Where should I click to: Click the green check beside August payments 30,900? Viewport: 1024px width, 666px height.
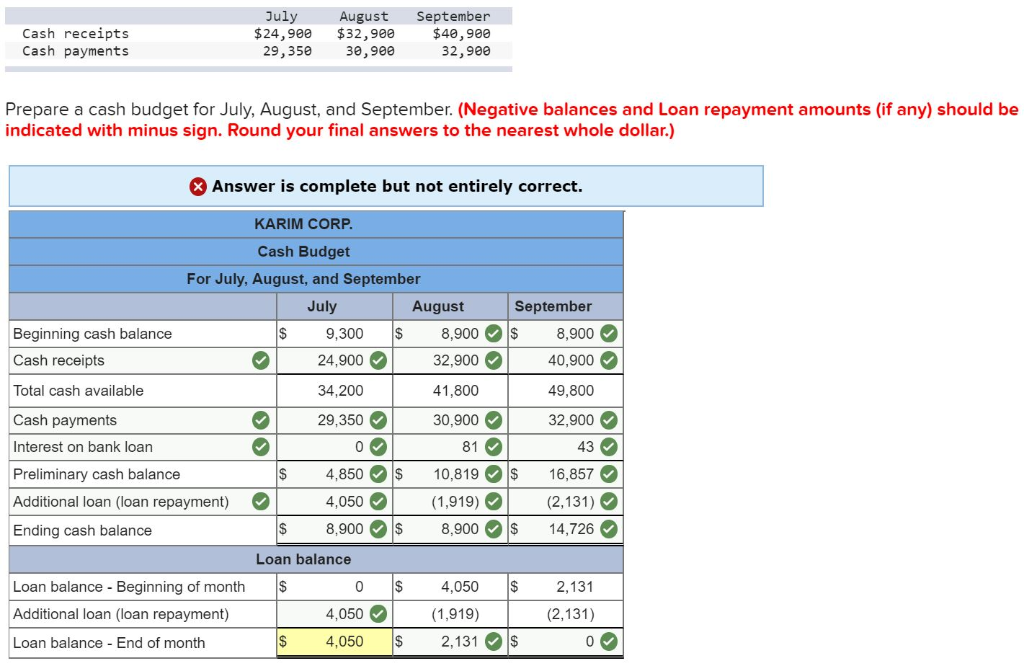[x=494, y=420]
